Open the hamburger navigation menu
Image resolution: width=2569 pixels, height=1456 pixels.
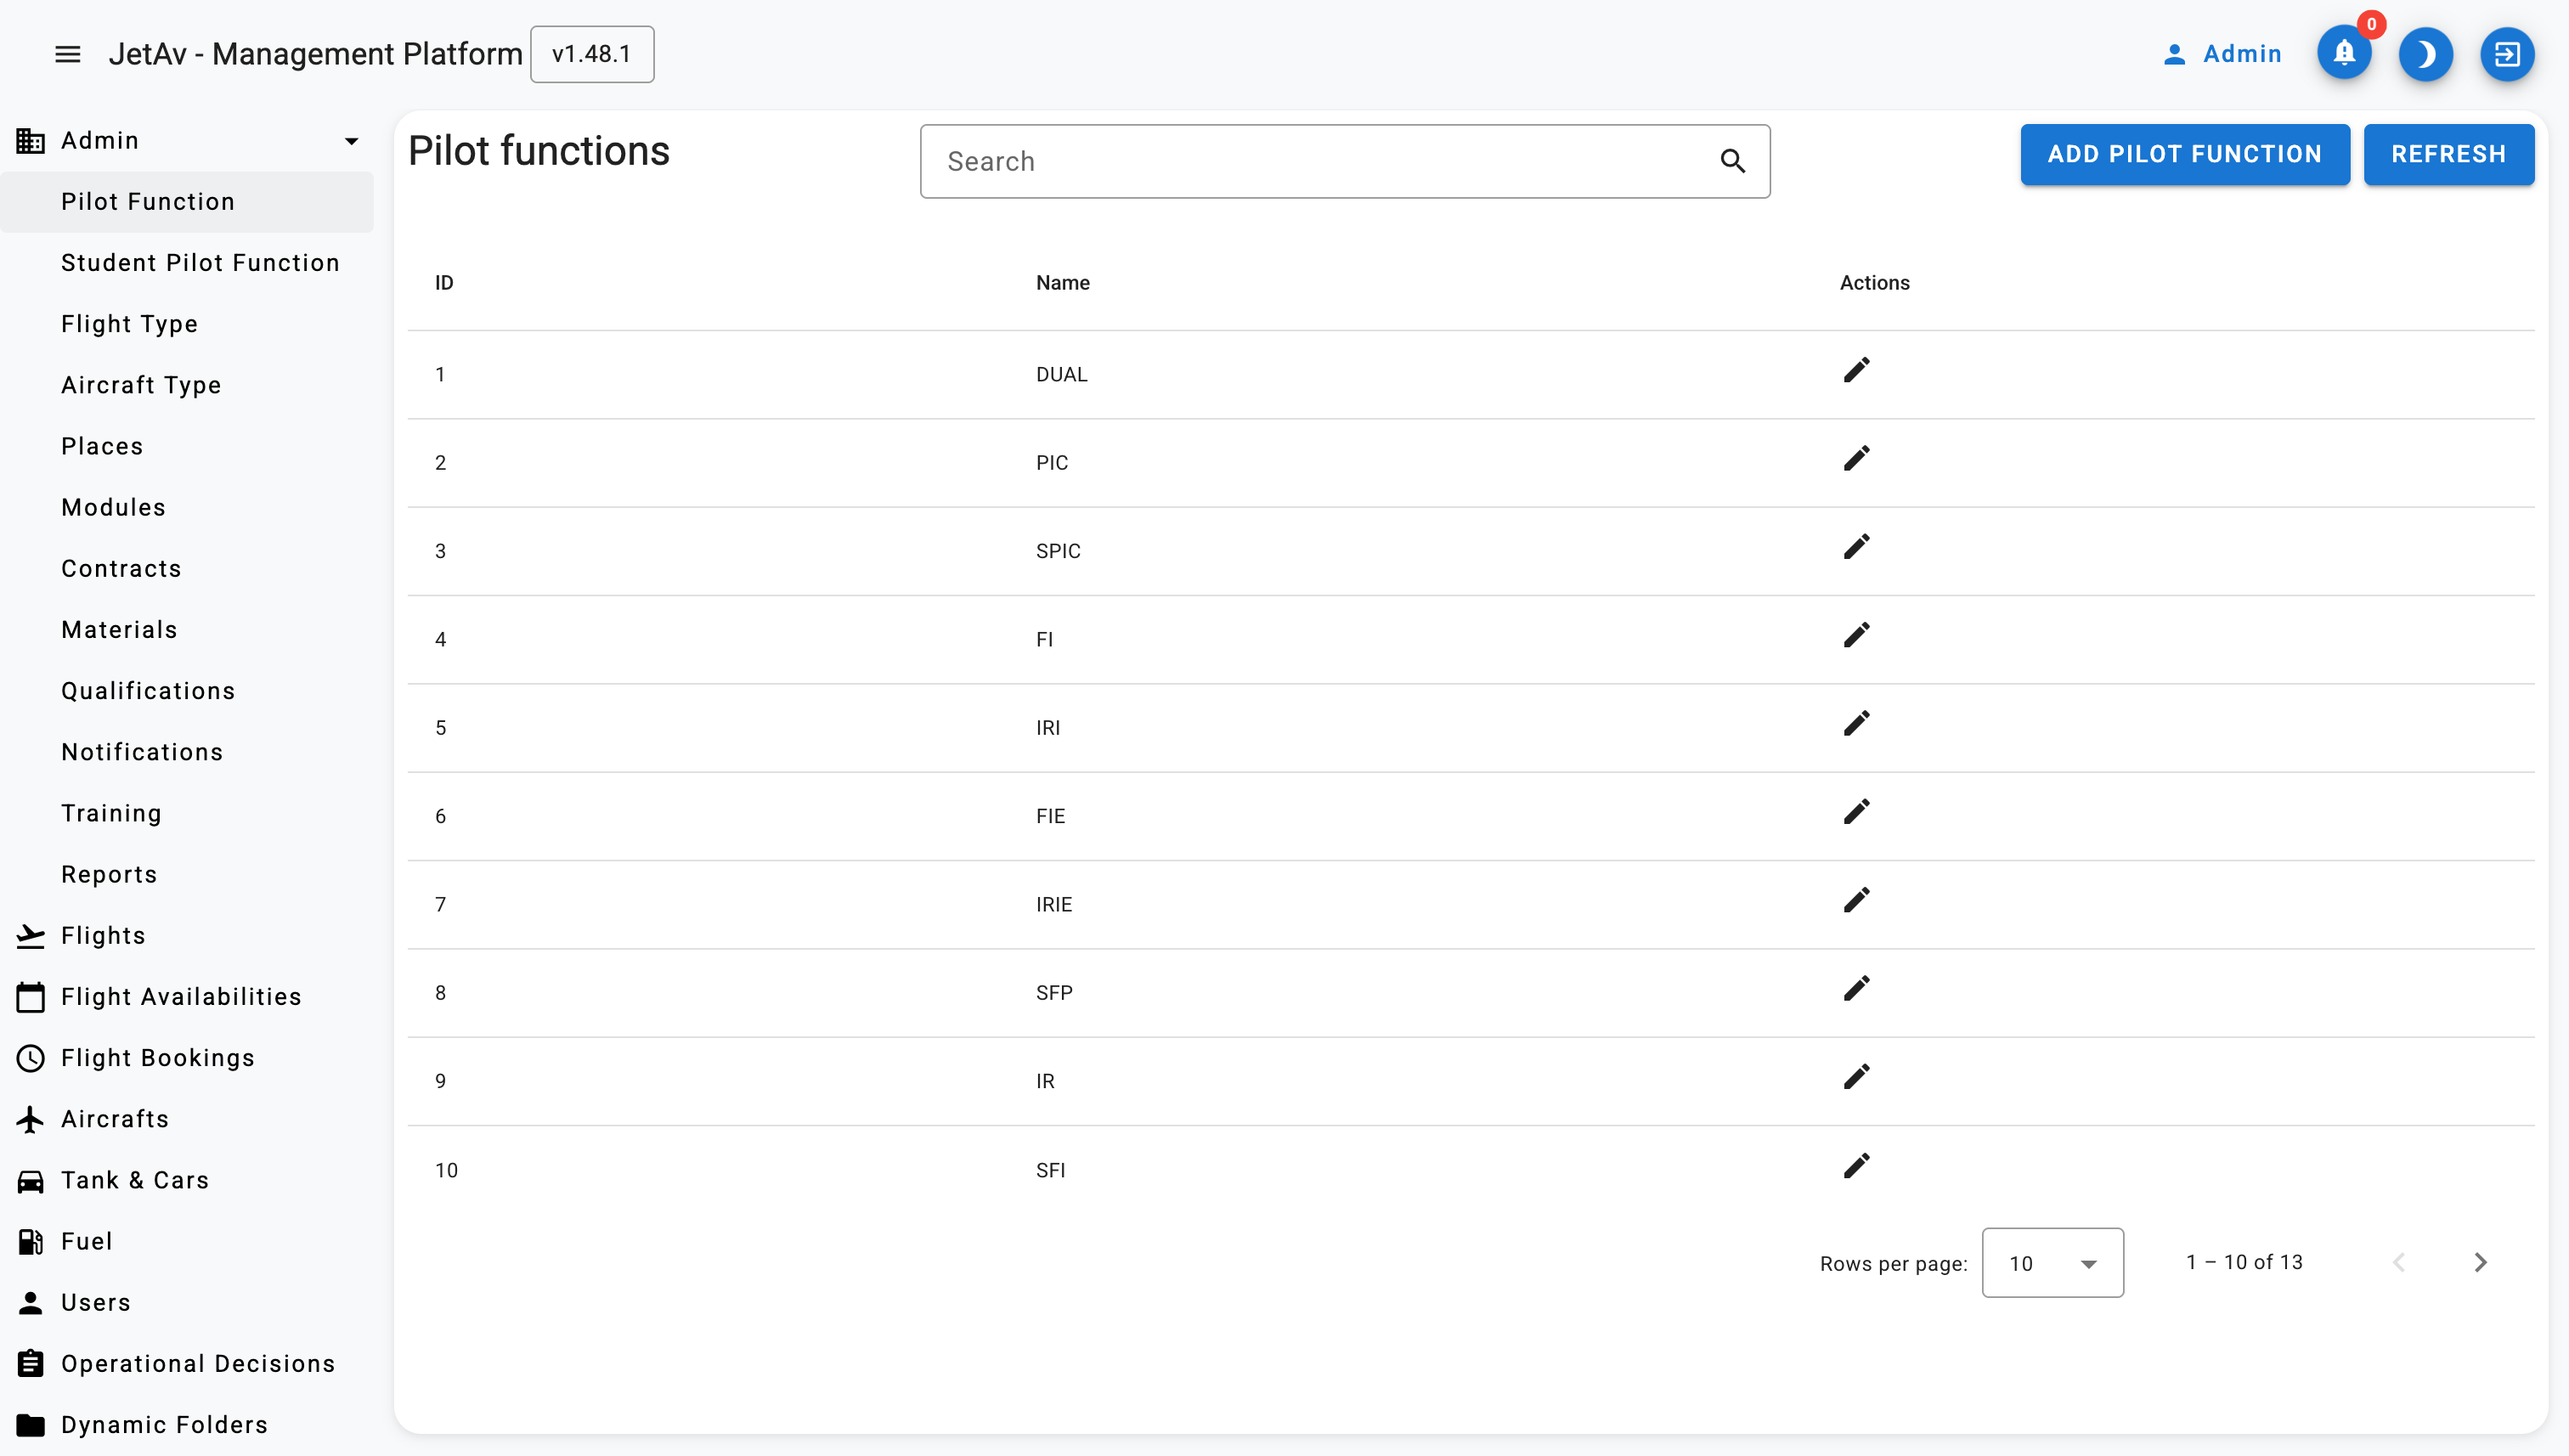point(67,54)
